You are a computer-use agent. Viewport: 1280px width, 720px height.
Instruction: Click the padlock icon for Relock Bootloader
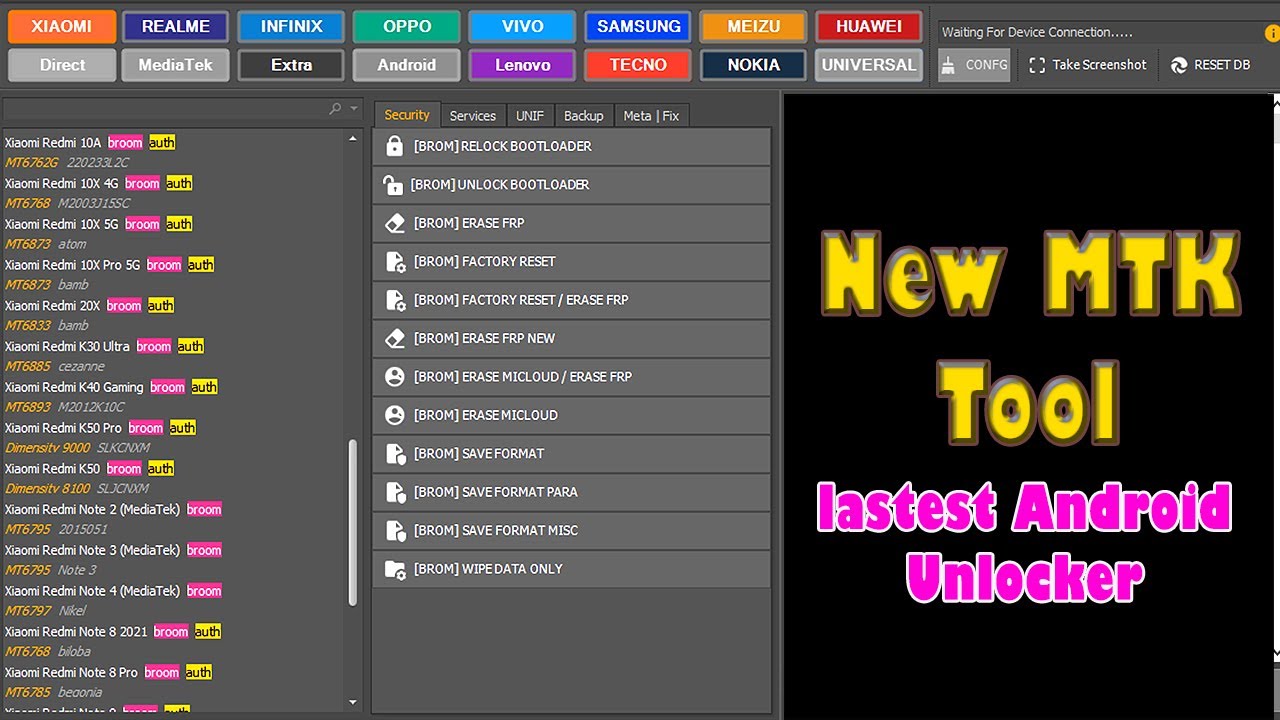point(395,146)
